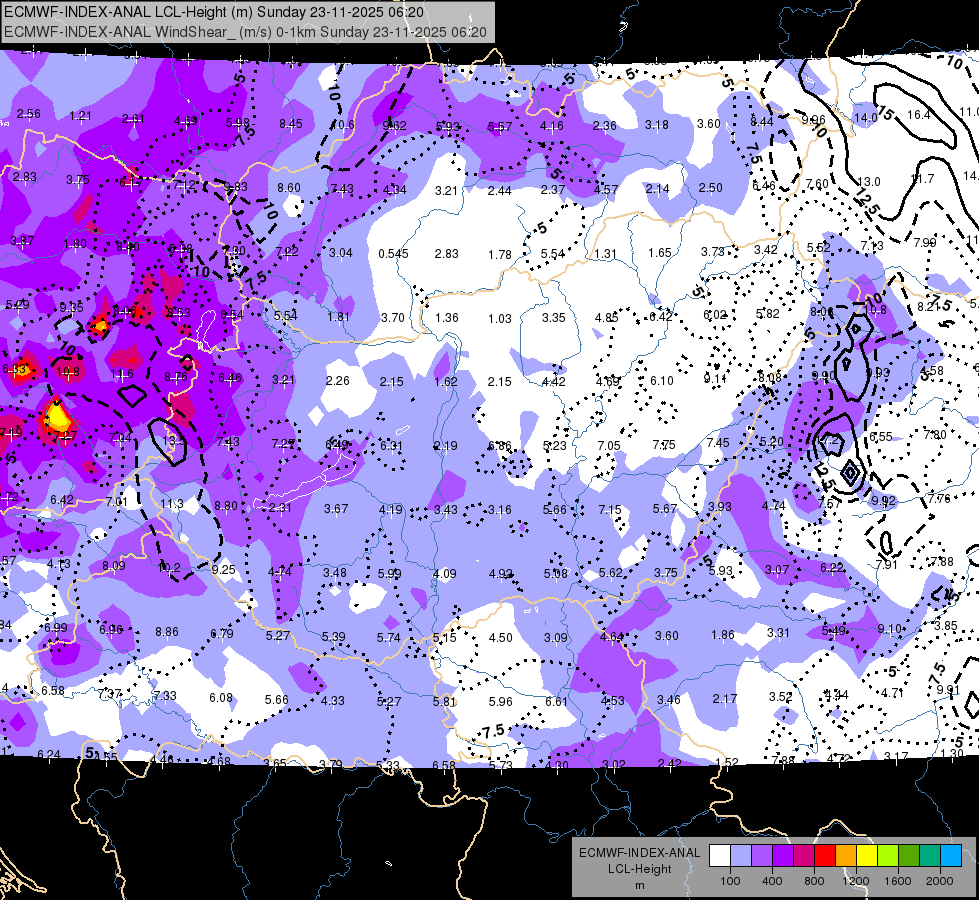Click the wind shear value '0.545'
The width and height of the screenshot is (979, 900).
tap(393, 254)
